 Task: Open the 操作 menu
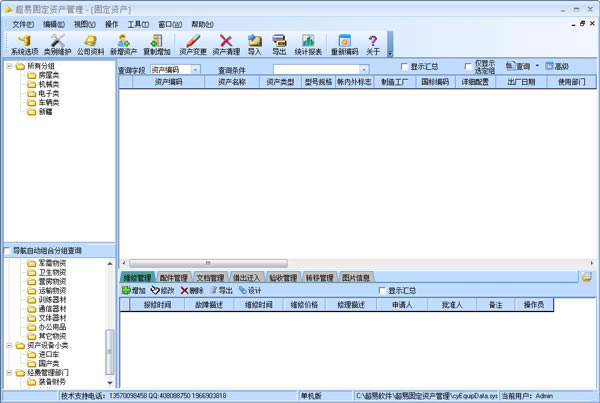coord(112,24)
